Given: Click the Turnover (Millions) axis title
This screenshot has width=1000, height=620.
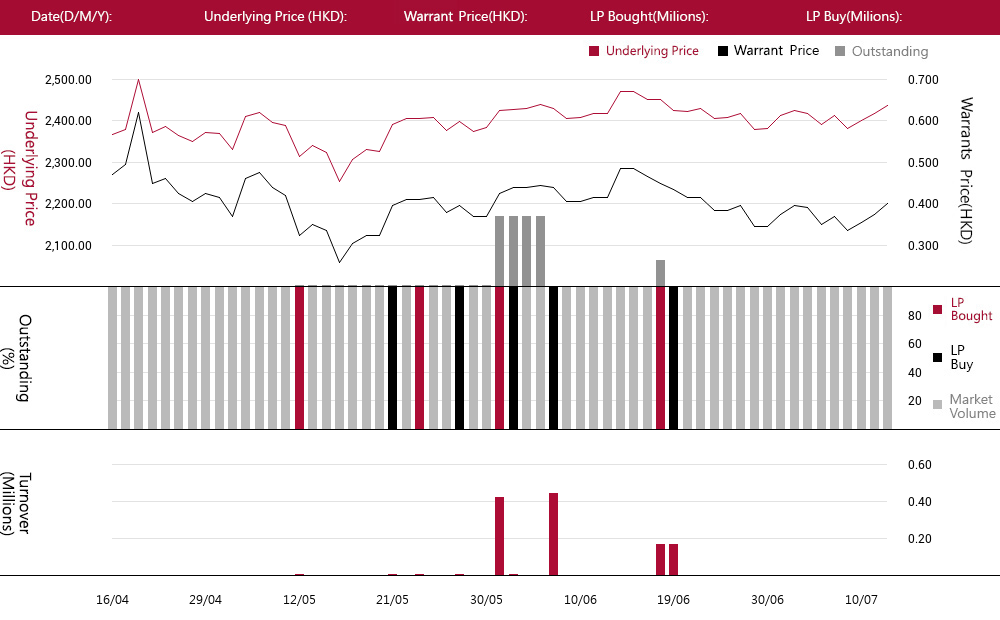Looking at the screenshot, I should (x=15, y=503).
